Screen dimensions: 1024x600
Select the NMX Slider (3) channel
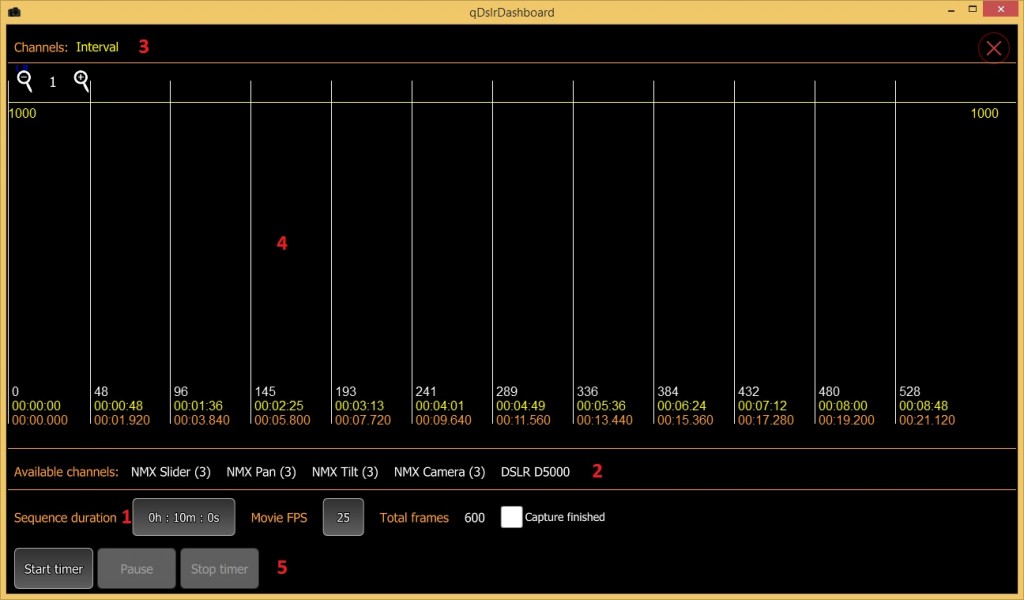(x=170, y=471)
